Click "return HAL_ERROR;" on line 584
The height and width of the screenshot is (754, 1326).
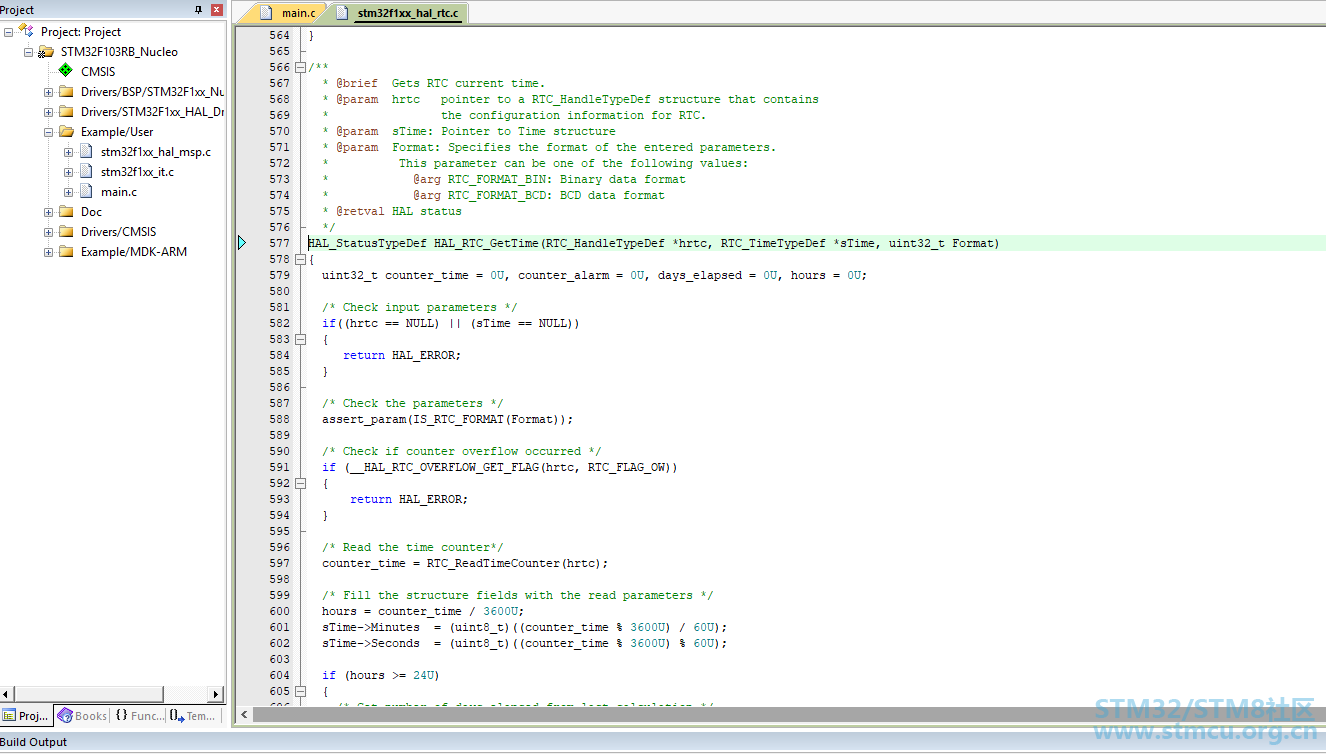pyautogui.click(x=402, y=355)
